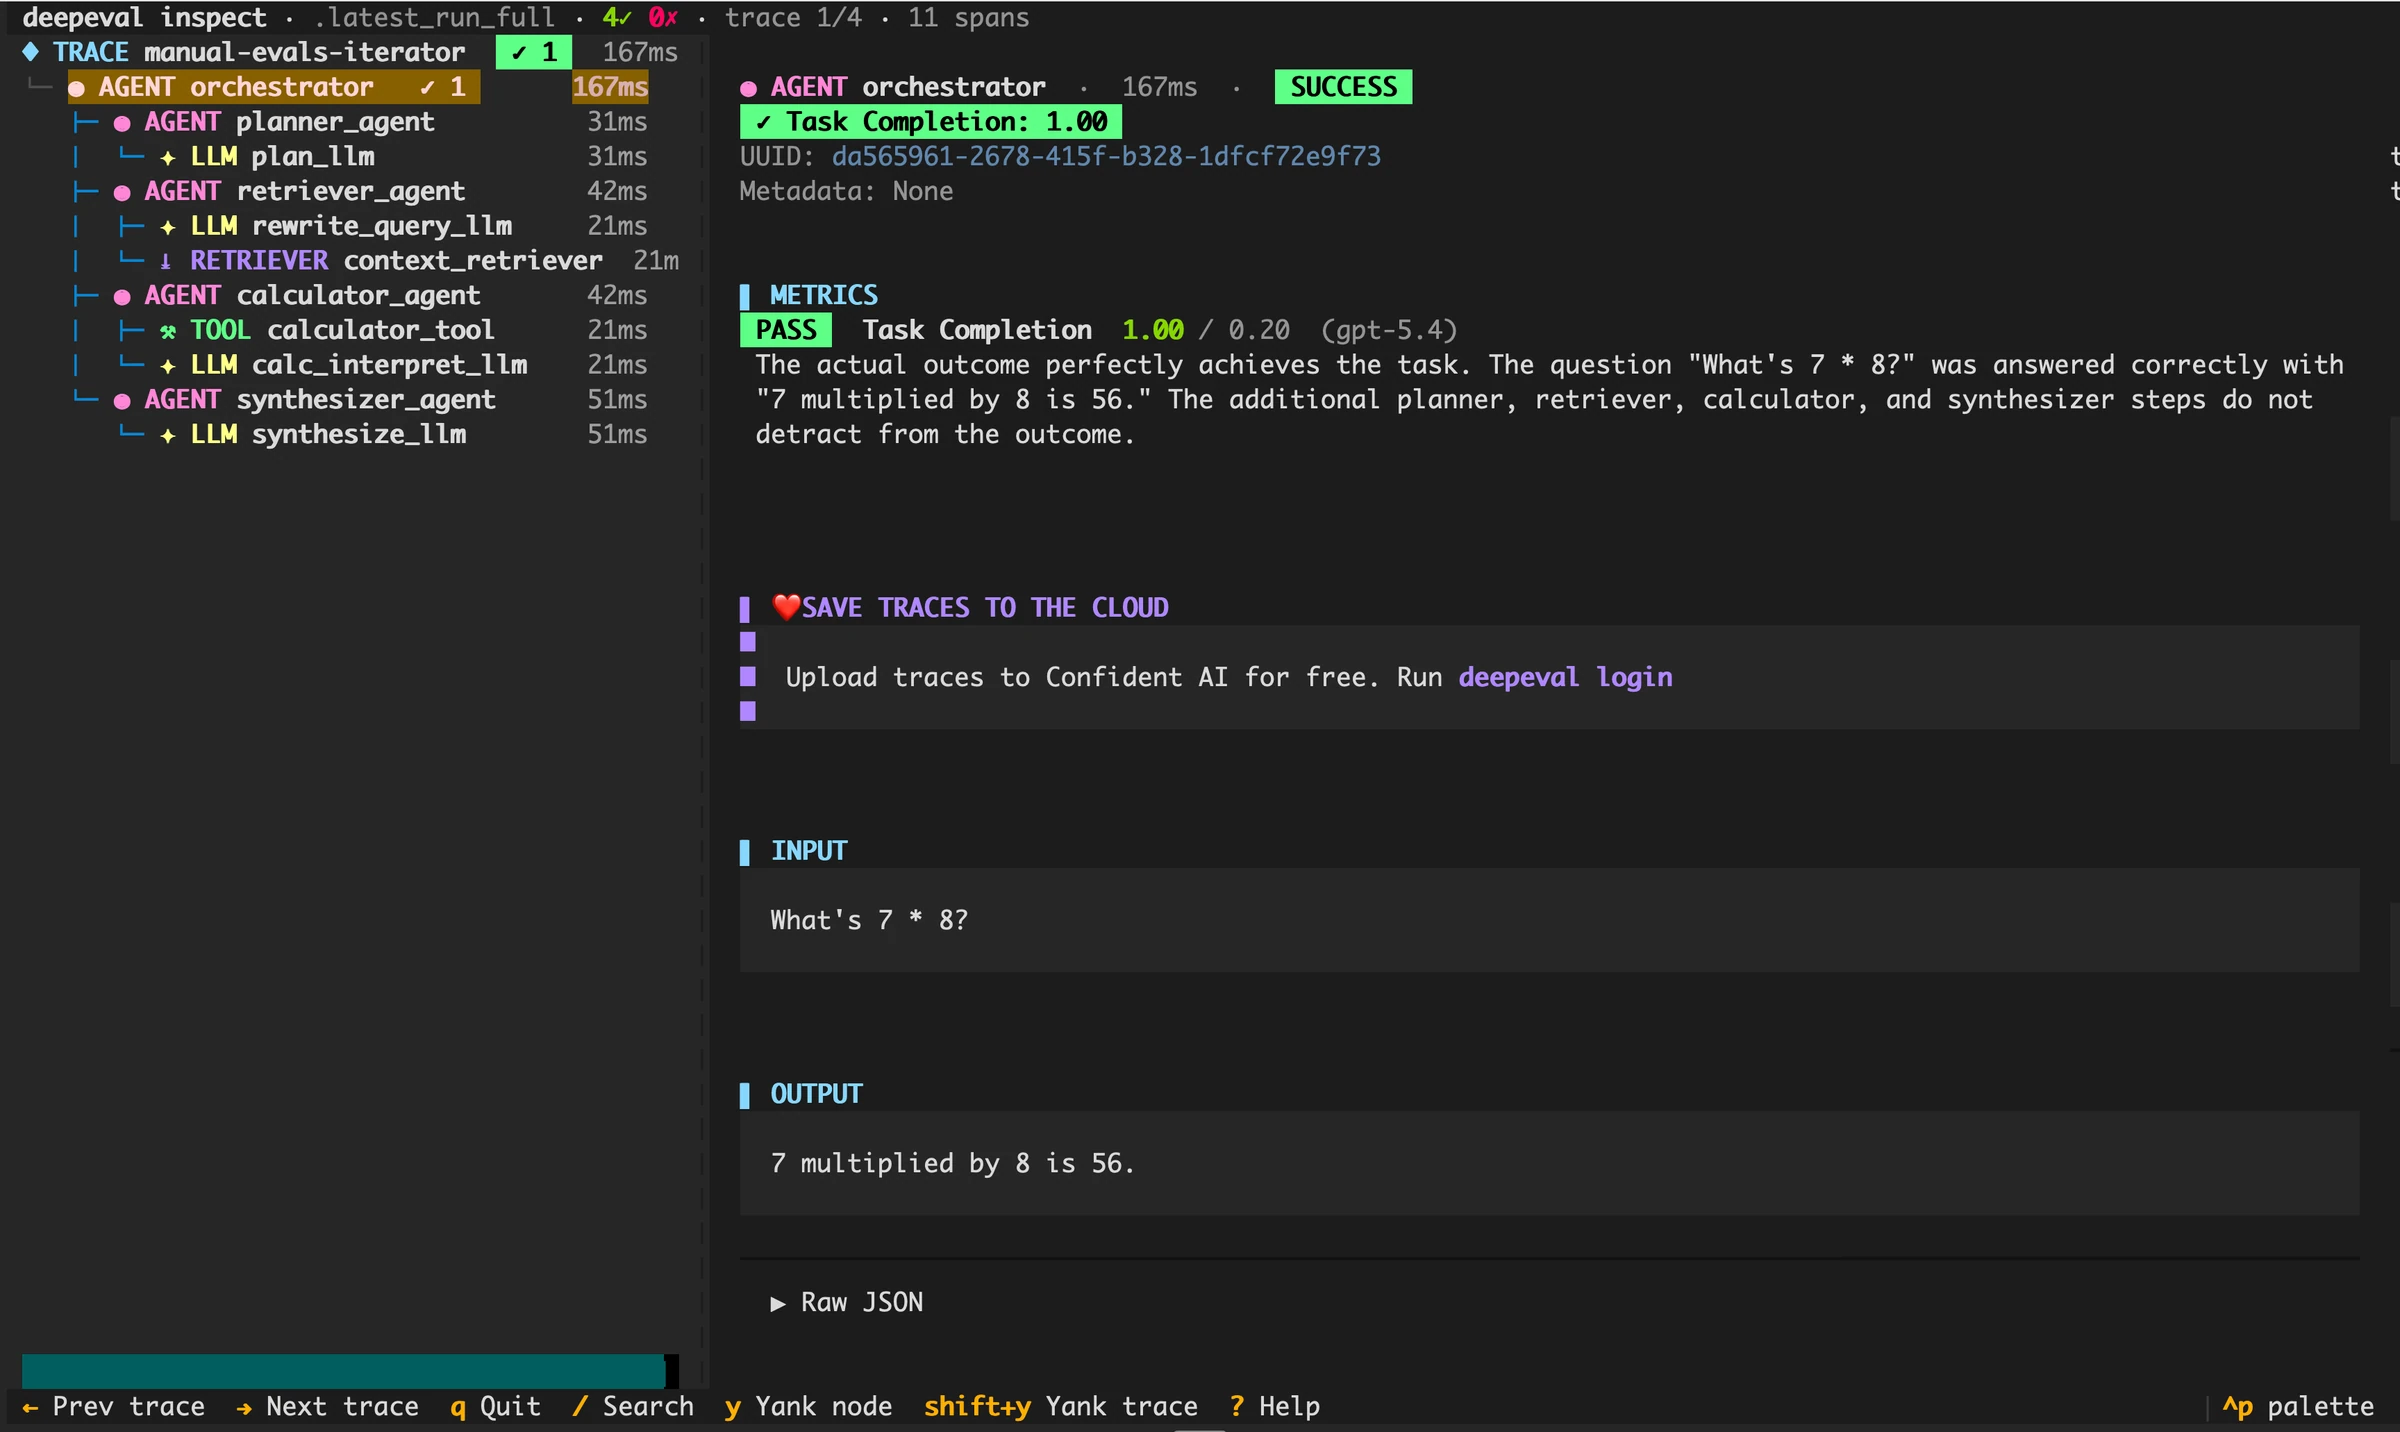This screenshot has width=2400, height=1432.
Task: Click the INPUT box containing What's 7 * 8?
Action: [1549, 920]
